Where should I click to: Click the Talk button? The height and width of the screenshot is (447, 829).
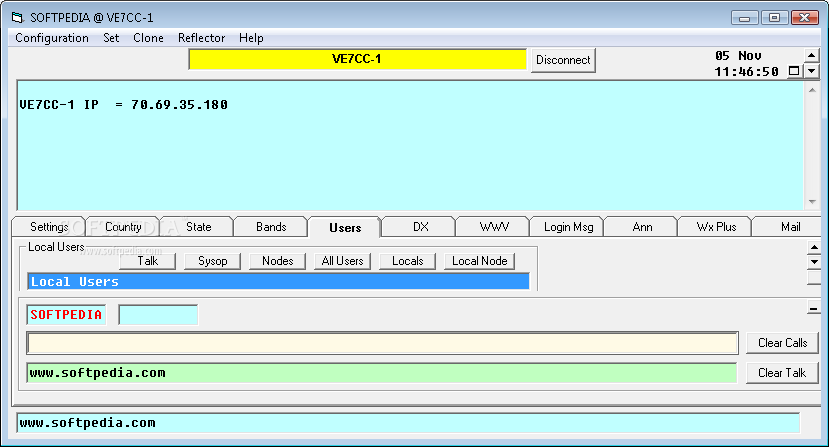coord(148,261)
